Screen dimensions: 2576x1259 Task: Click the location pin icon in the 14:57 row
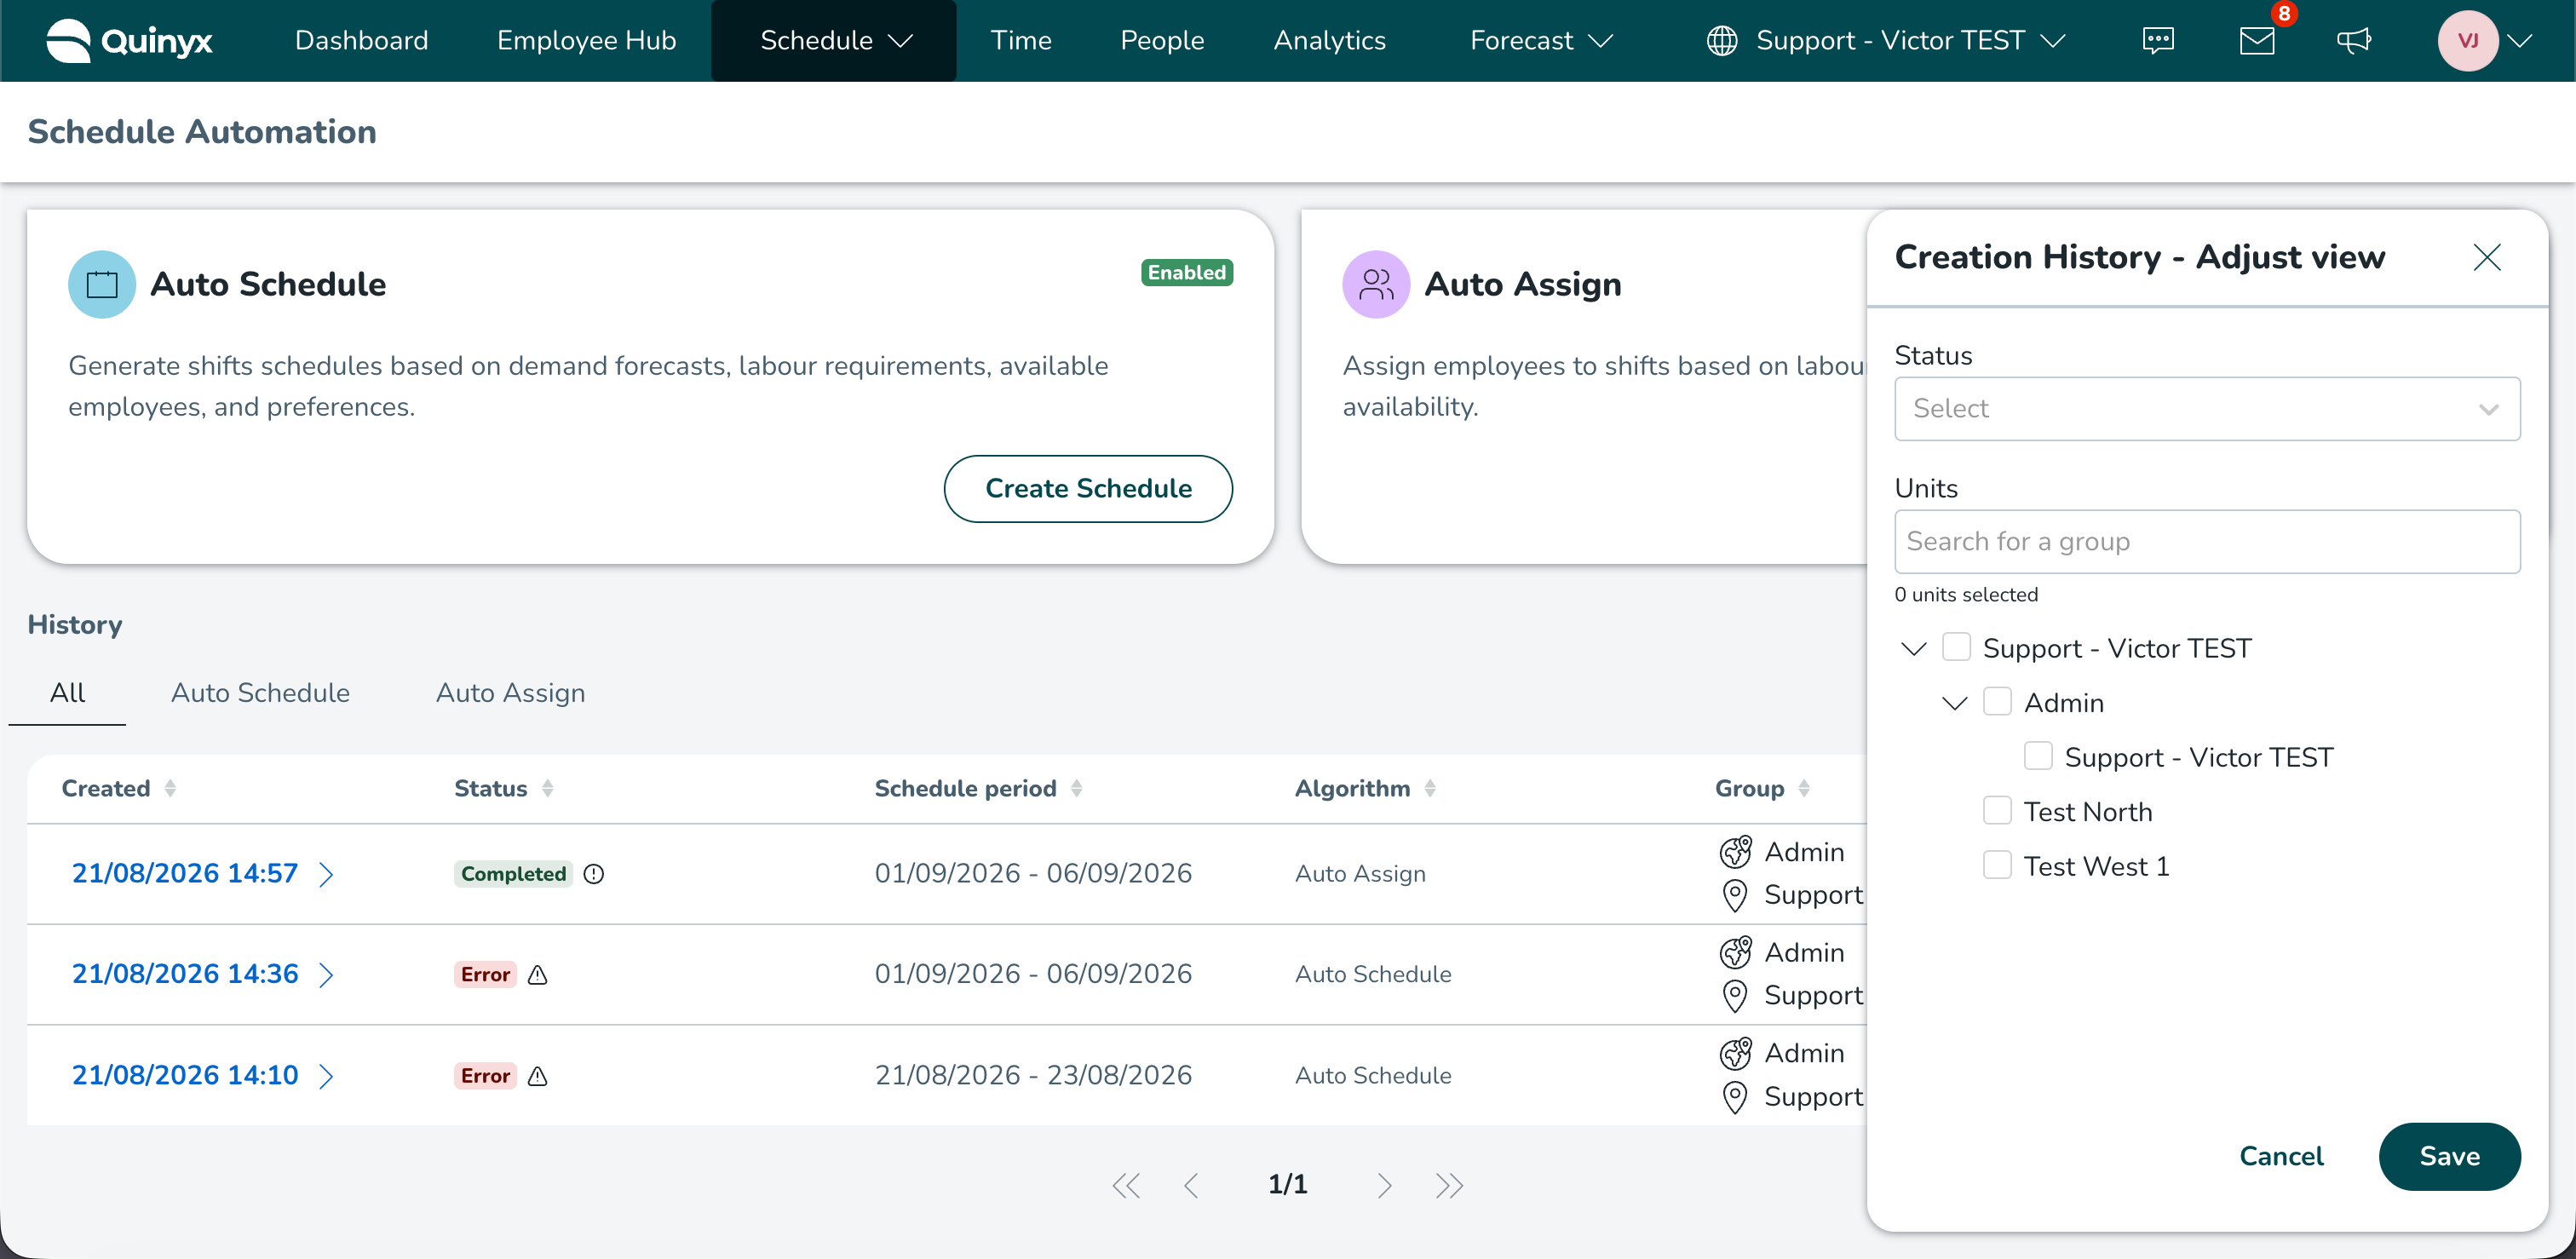tap(1735, 895)
